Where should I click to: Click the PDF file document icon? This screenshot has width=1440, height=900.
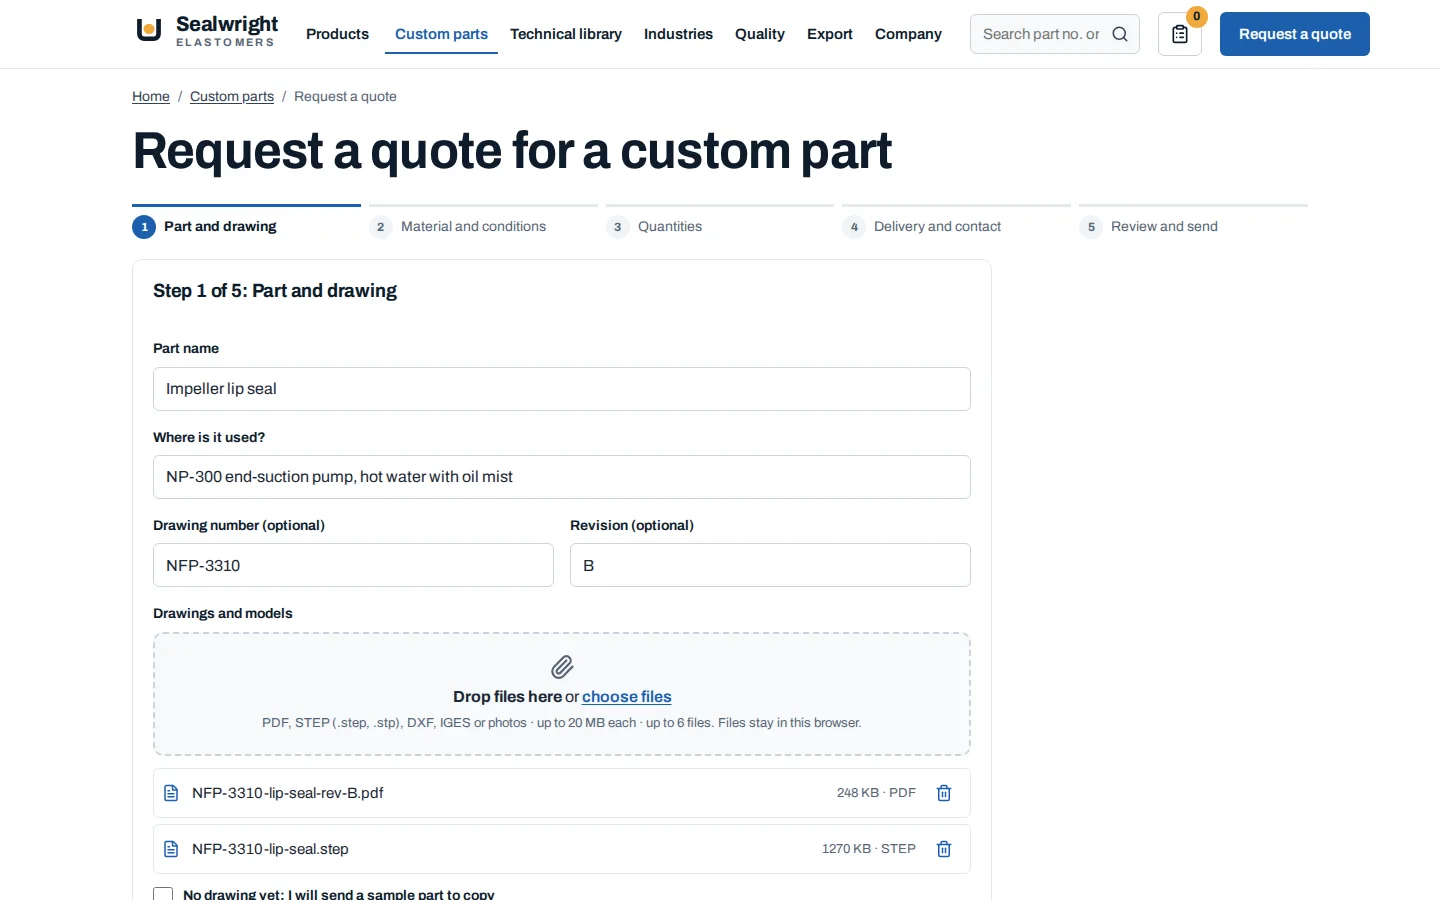click(x=171, y=793)
